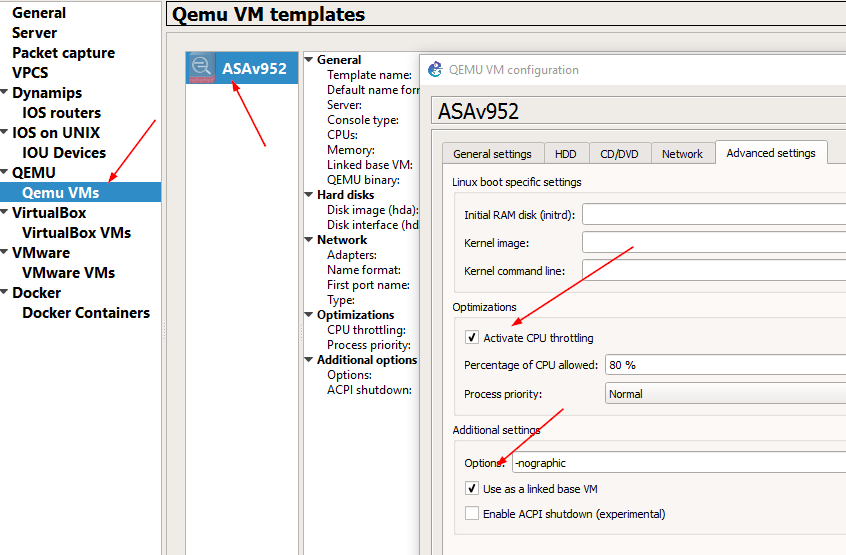Switch to the Network tab

tap(683, 154)
